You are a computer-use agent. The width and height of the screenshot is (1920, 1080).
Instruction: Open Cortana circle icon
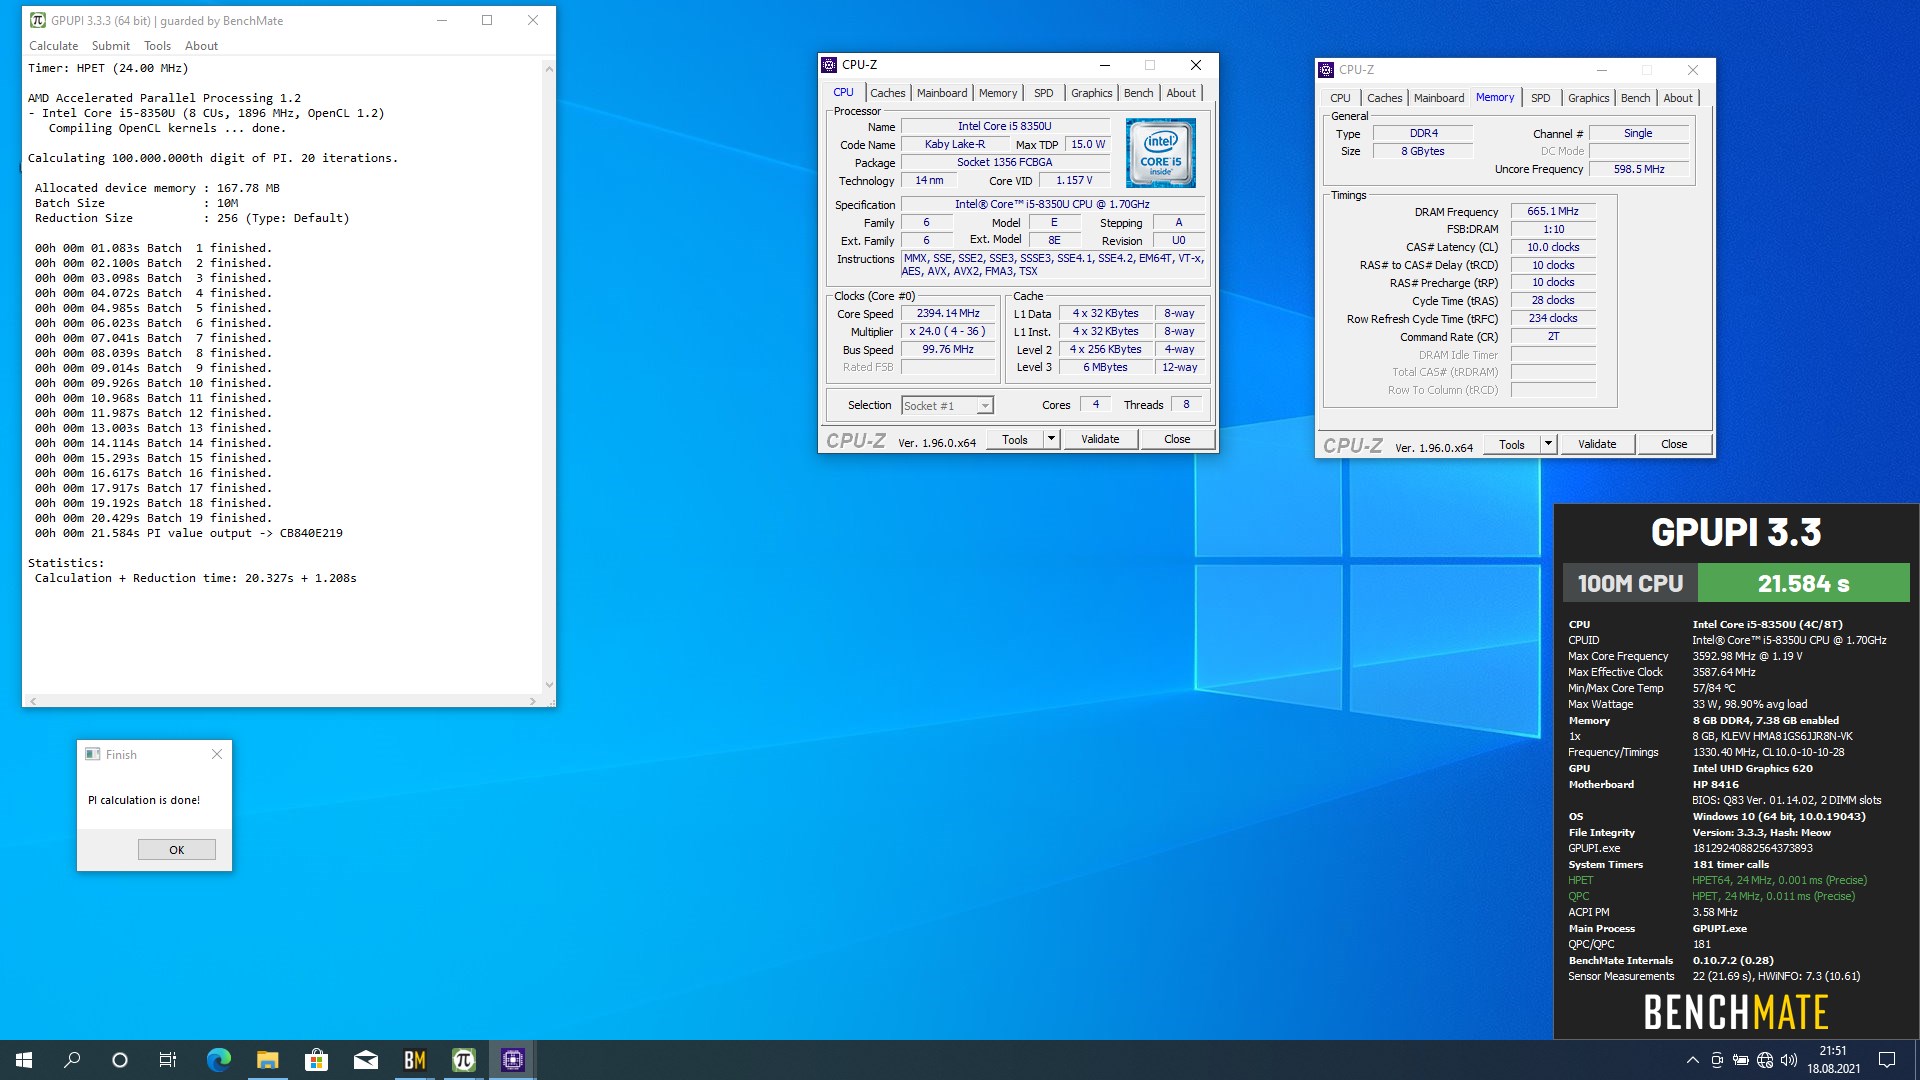click(x=120, y=1060)
